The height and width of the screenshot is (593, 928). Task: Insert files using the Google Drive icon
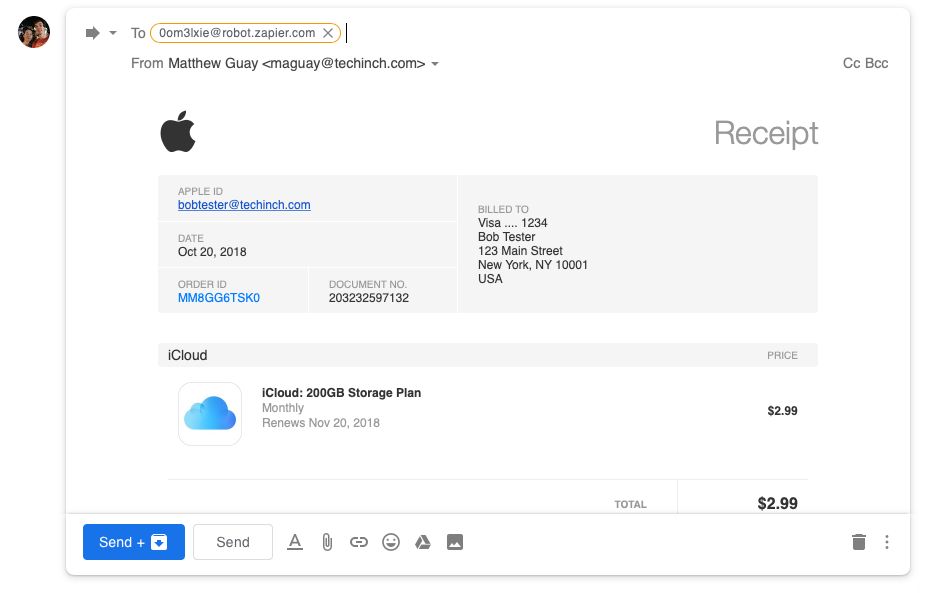pos(423,542)
